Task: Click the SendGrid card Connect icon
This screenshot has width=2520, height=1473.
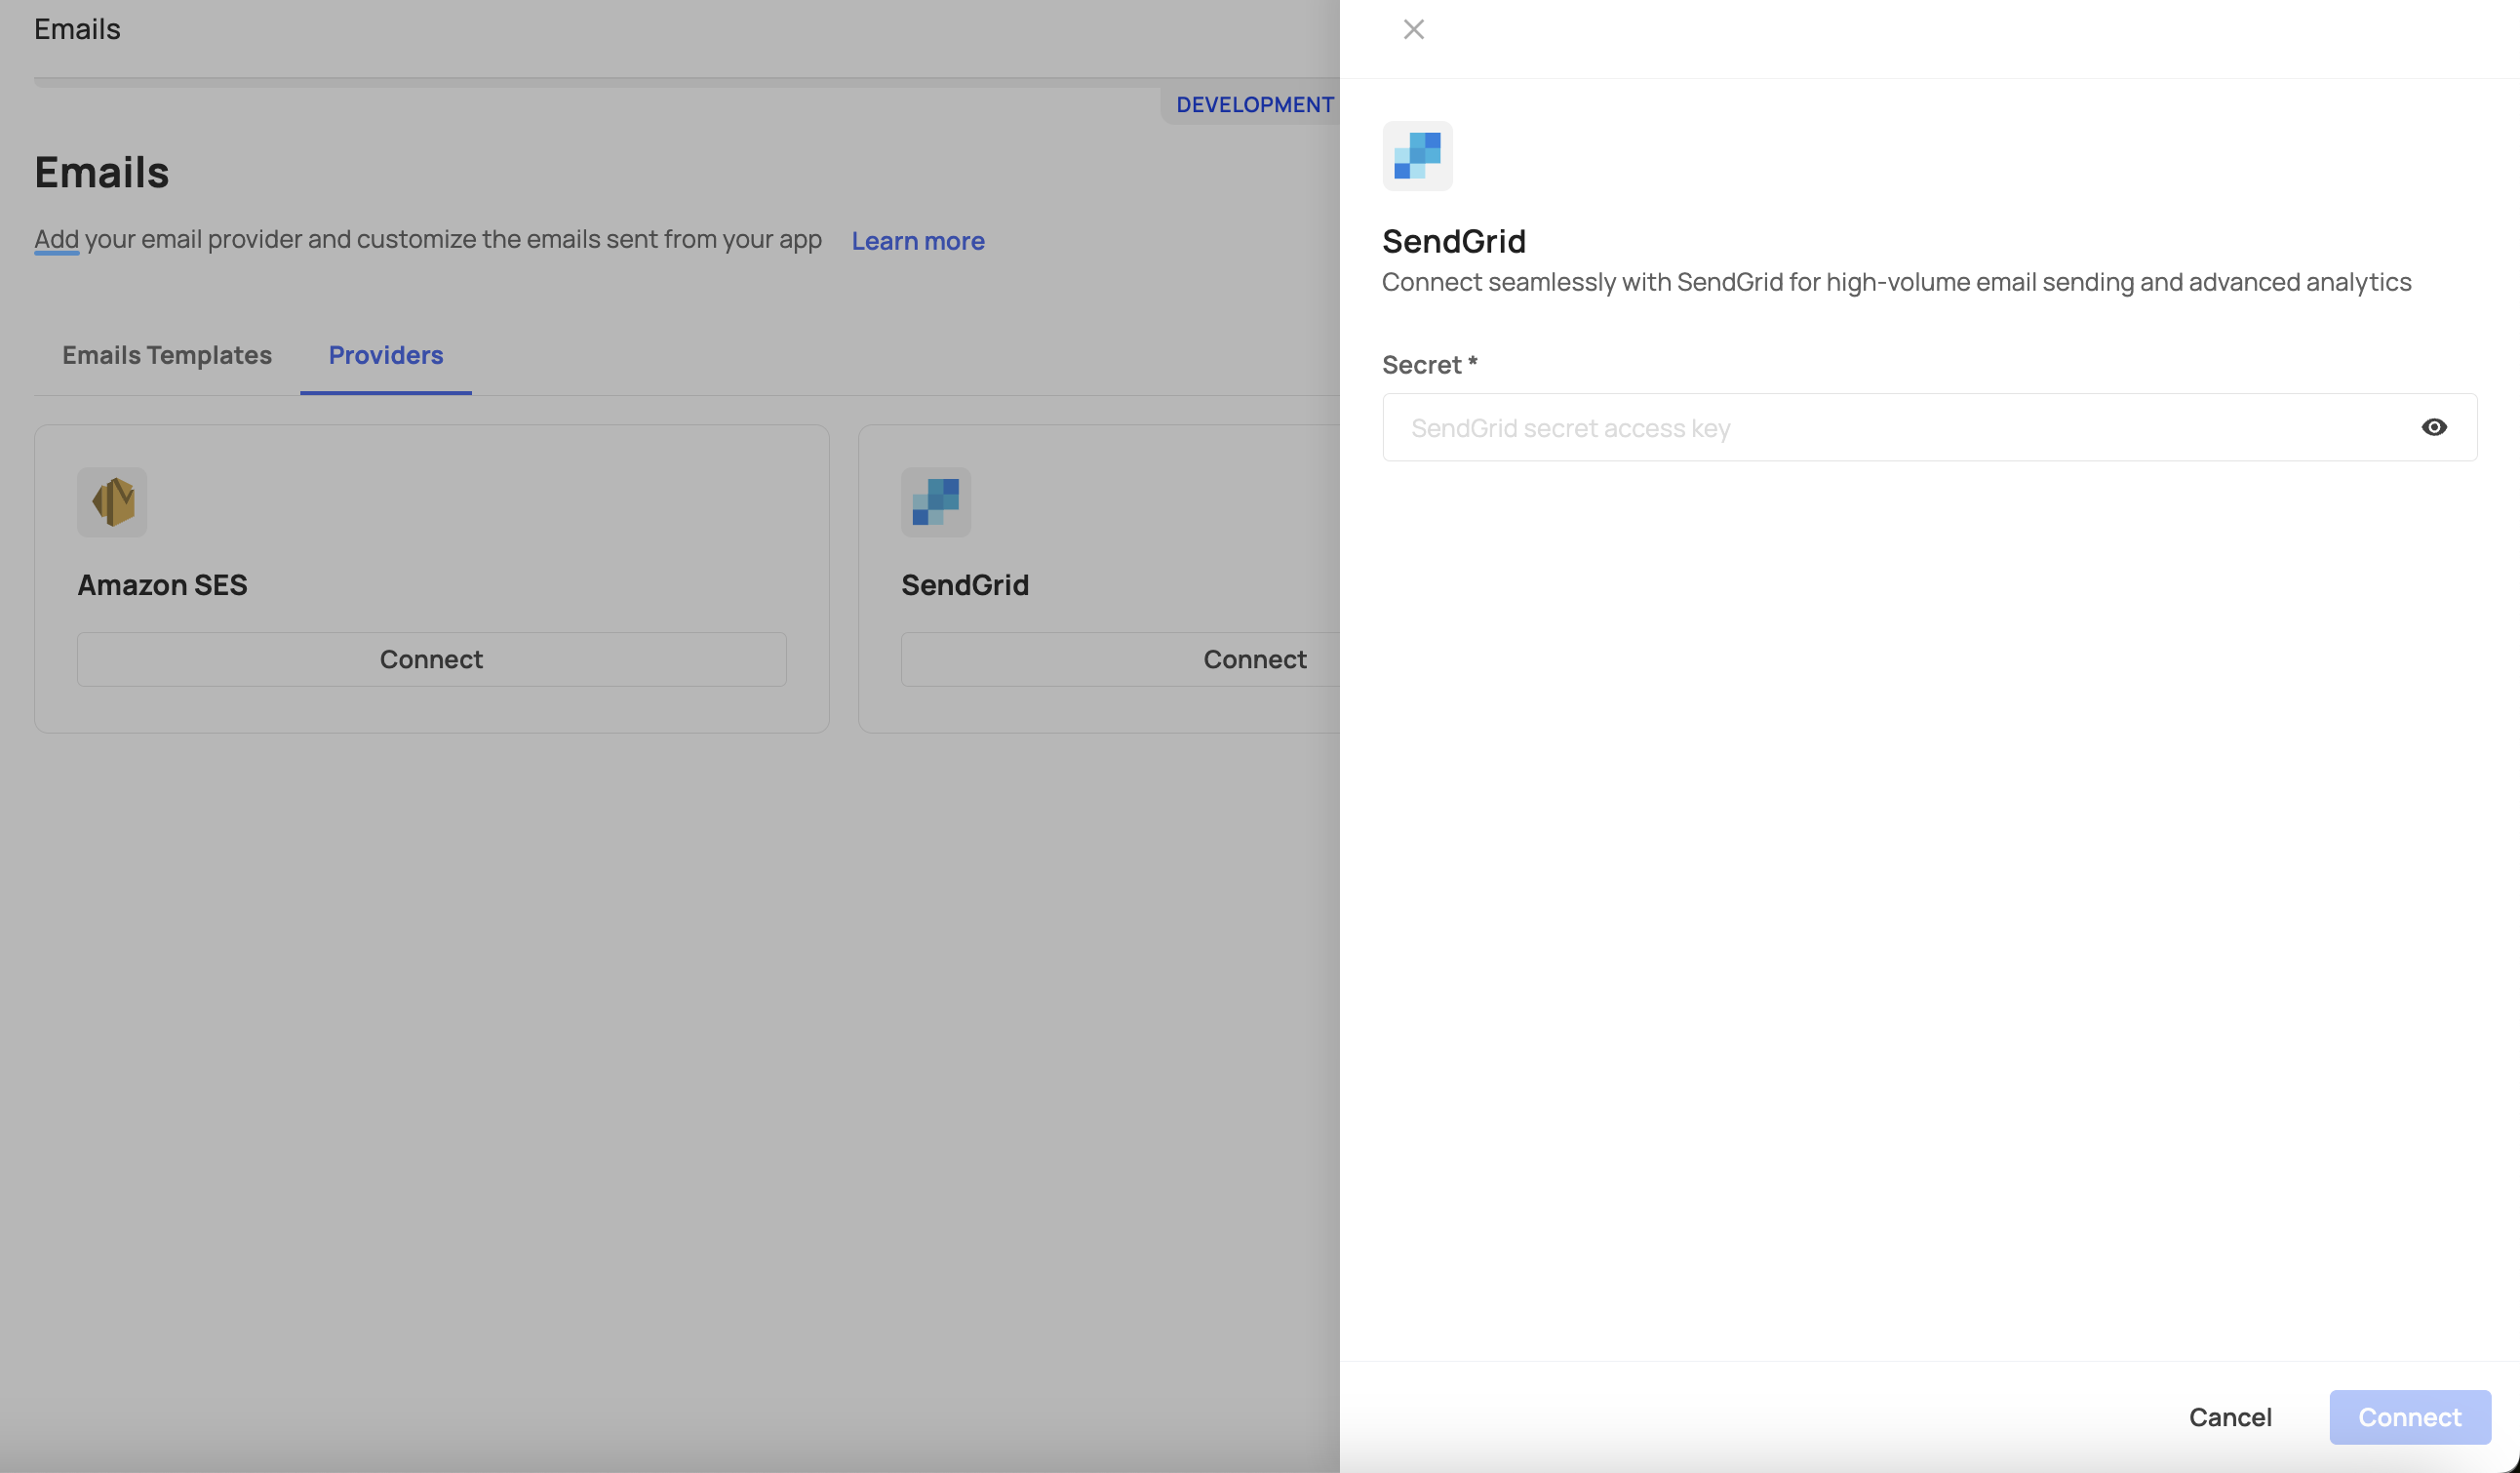Action: [1255, 659]
